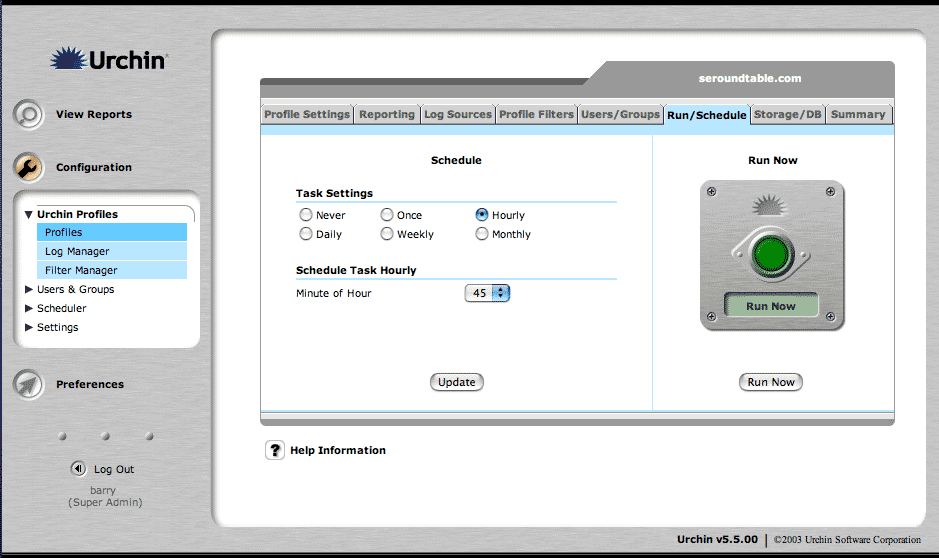The image size is (939, 558).
Task: Click the Configuration link
Action: point(94,168)
